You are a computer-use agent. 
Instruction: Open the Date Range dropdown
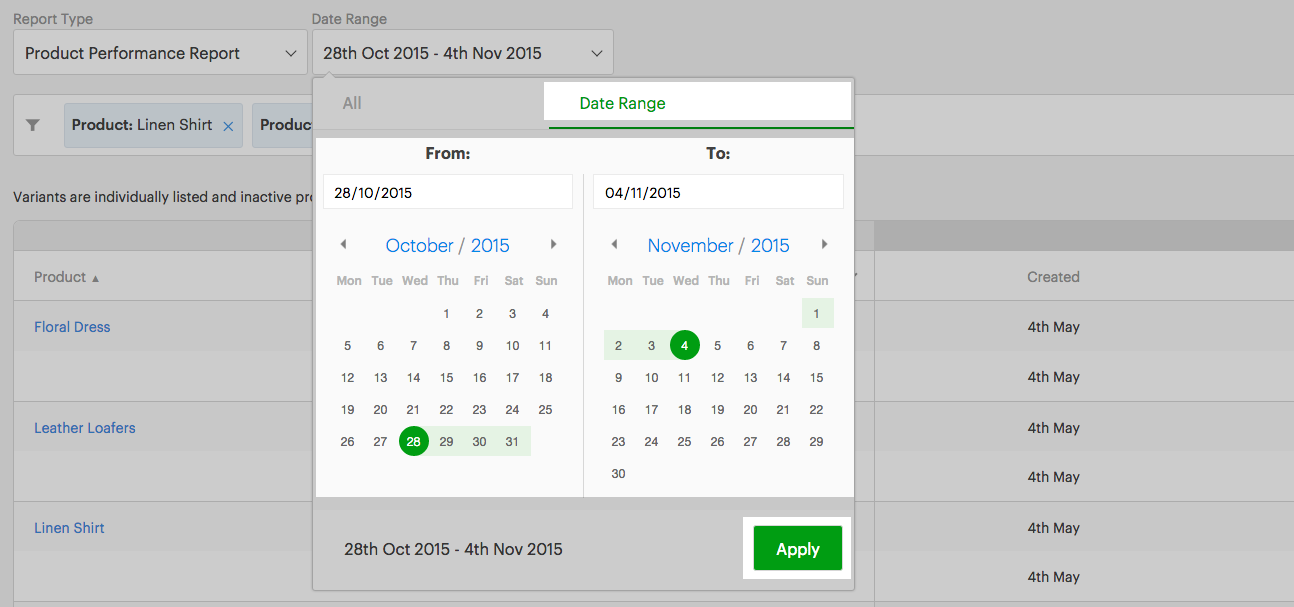click(x=463, y=53)
